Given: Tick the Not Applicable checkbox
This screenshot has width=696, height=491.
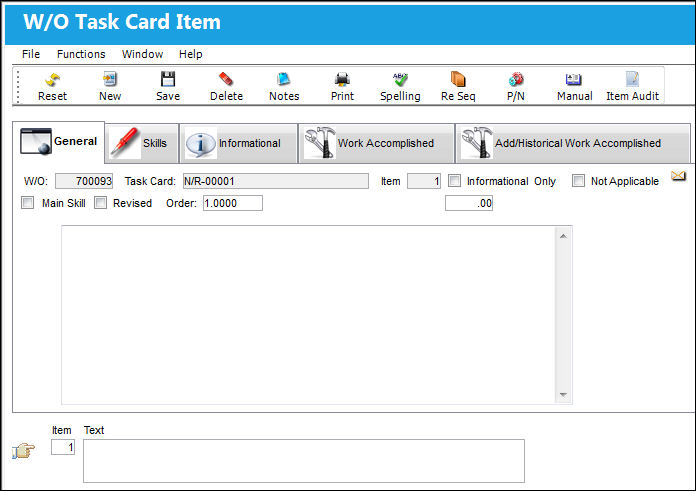Looking at the screenshot, I should (x=578, y=181).
